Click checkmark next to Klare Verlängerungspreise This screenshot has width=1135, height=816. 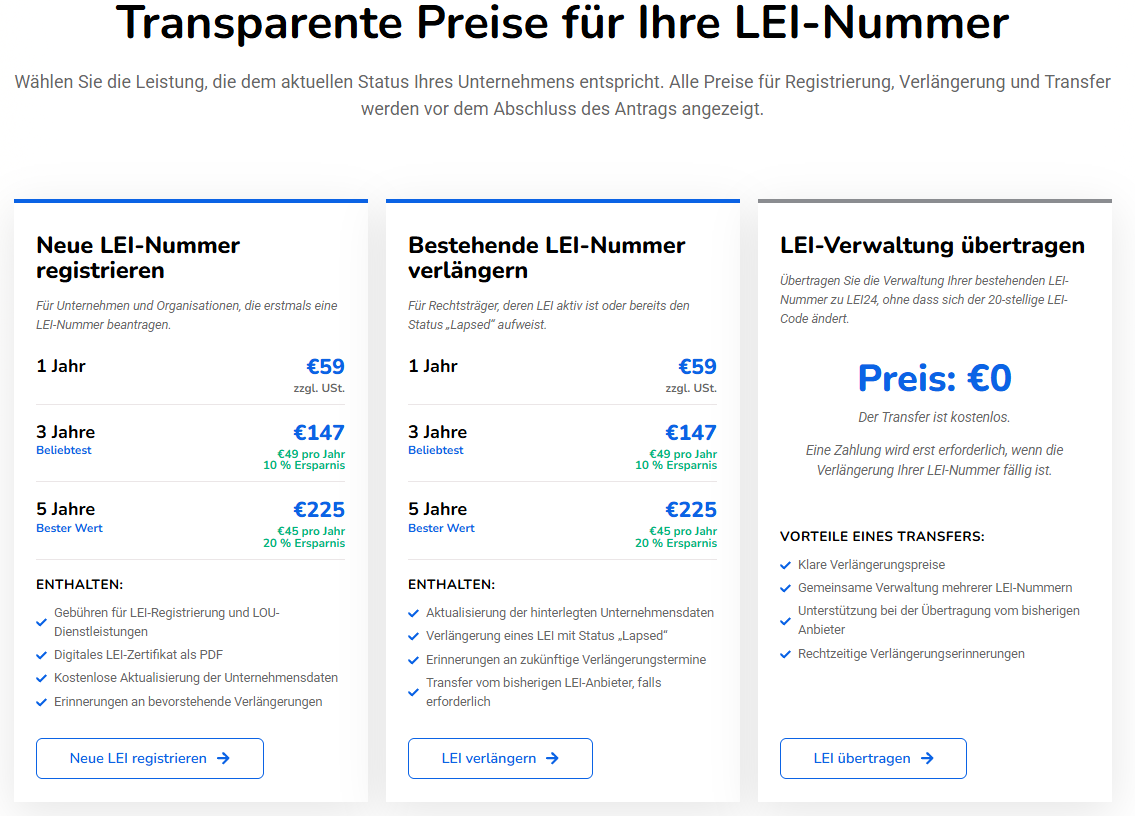point(785,565)
